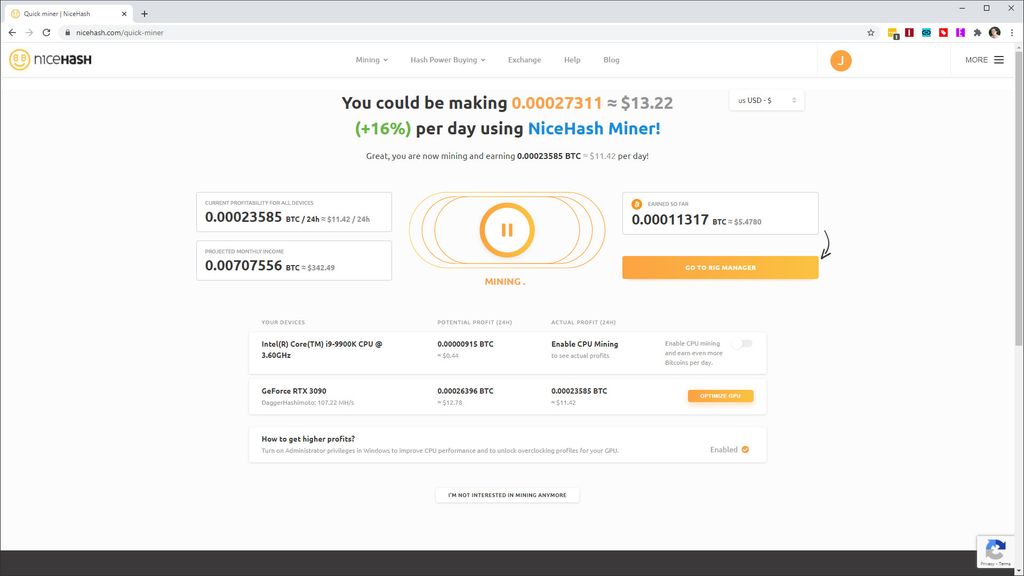Bookmark the page with the star icon
1024x576 pixels.
coord(870,32)
